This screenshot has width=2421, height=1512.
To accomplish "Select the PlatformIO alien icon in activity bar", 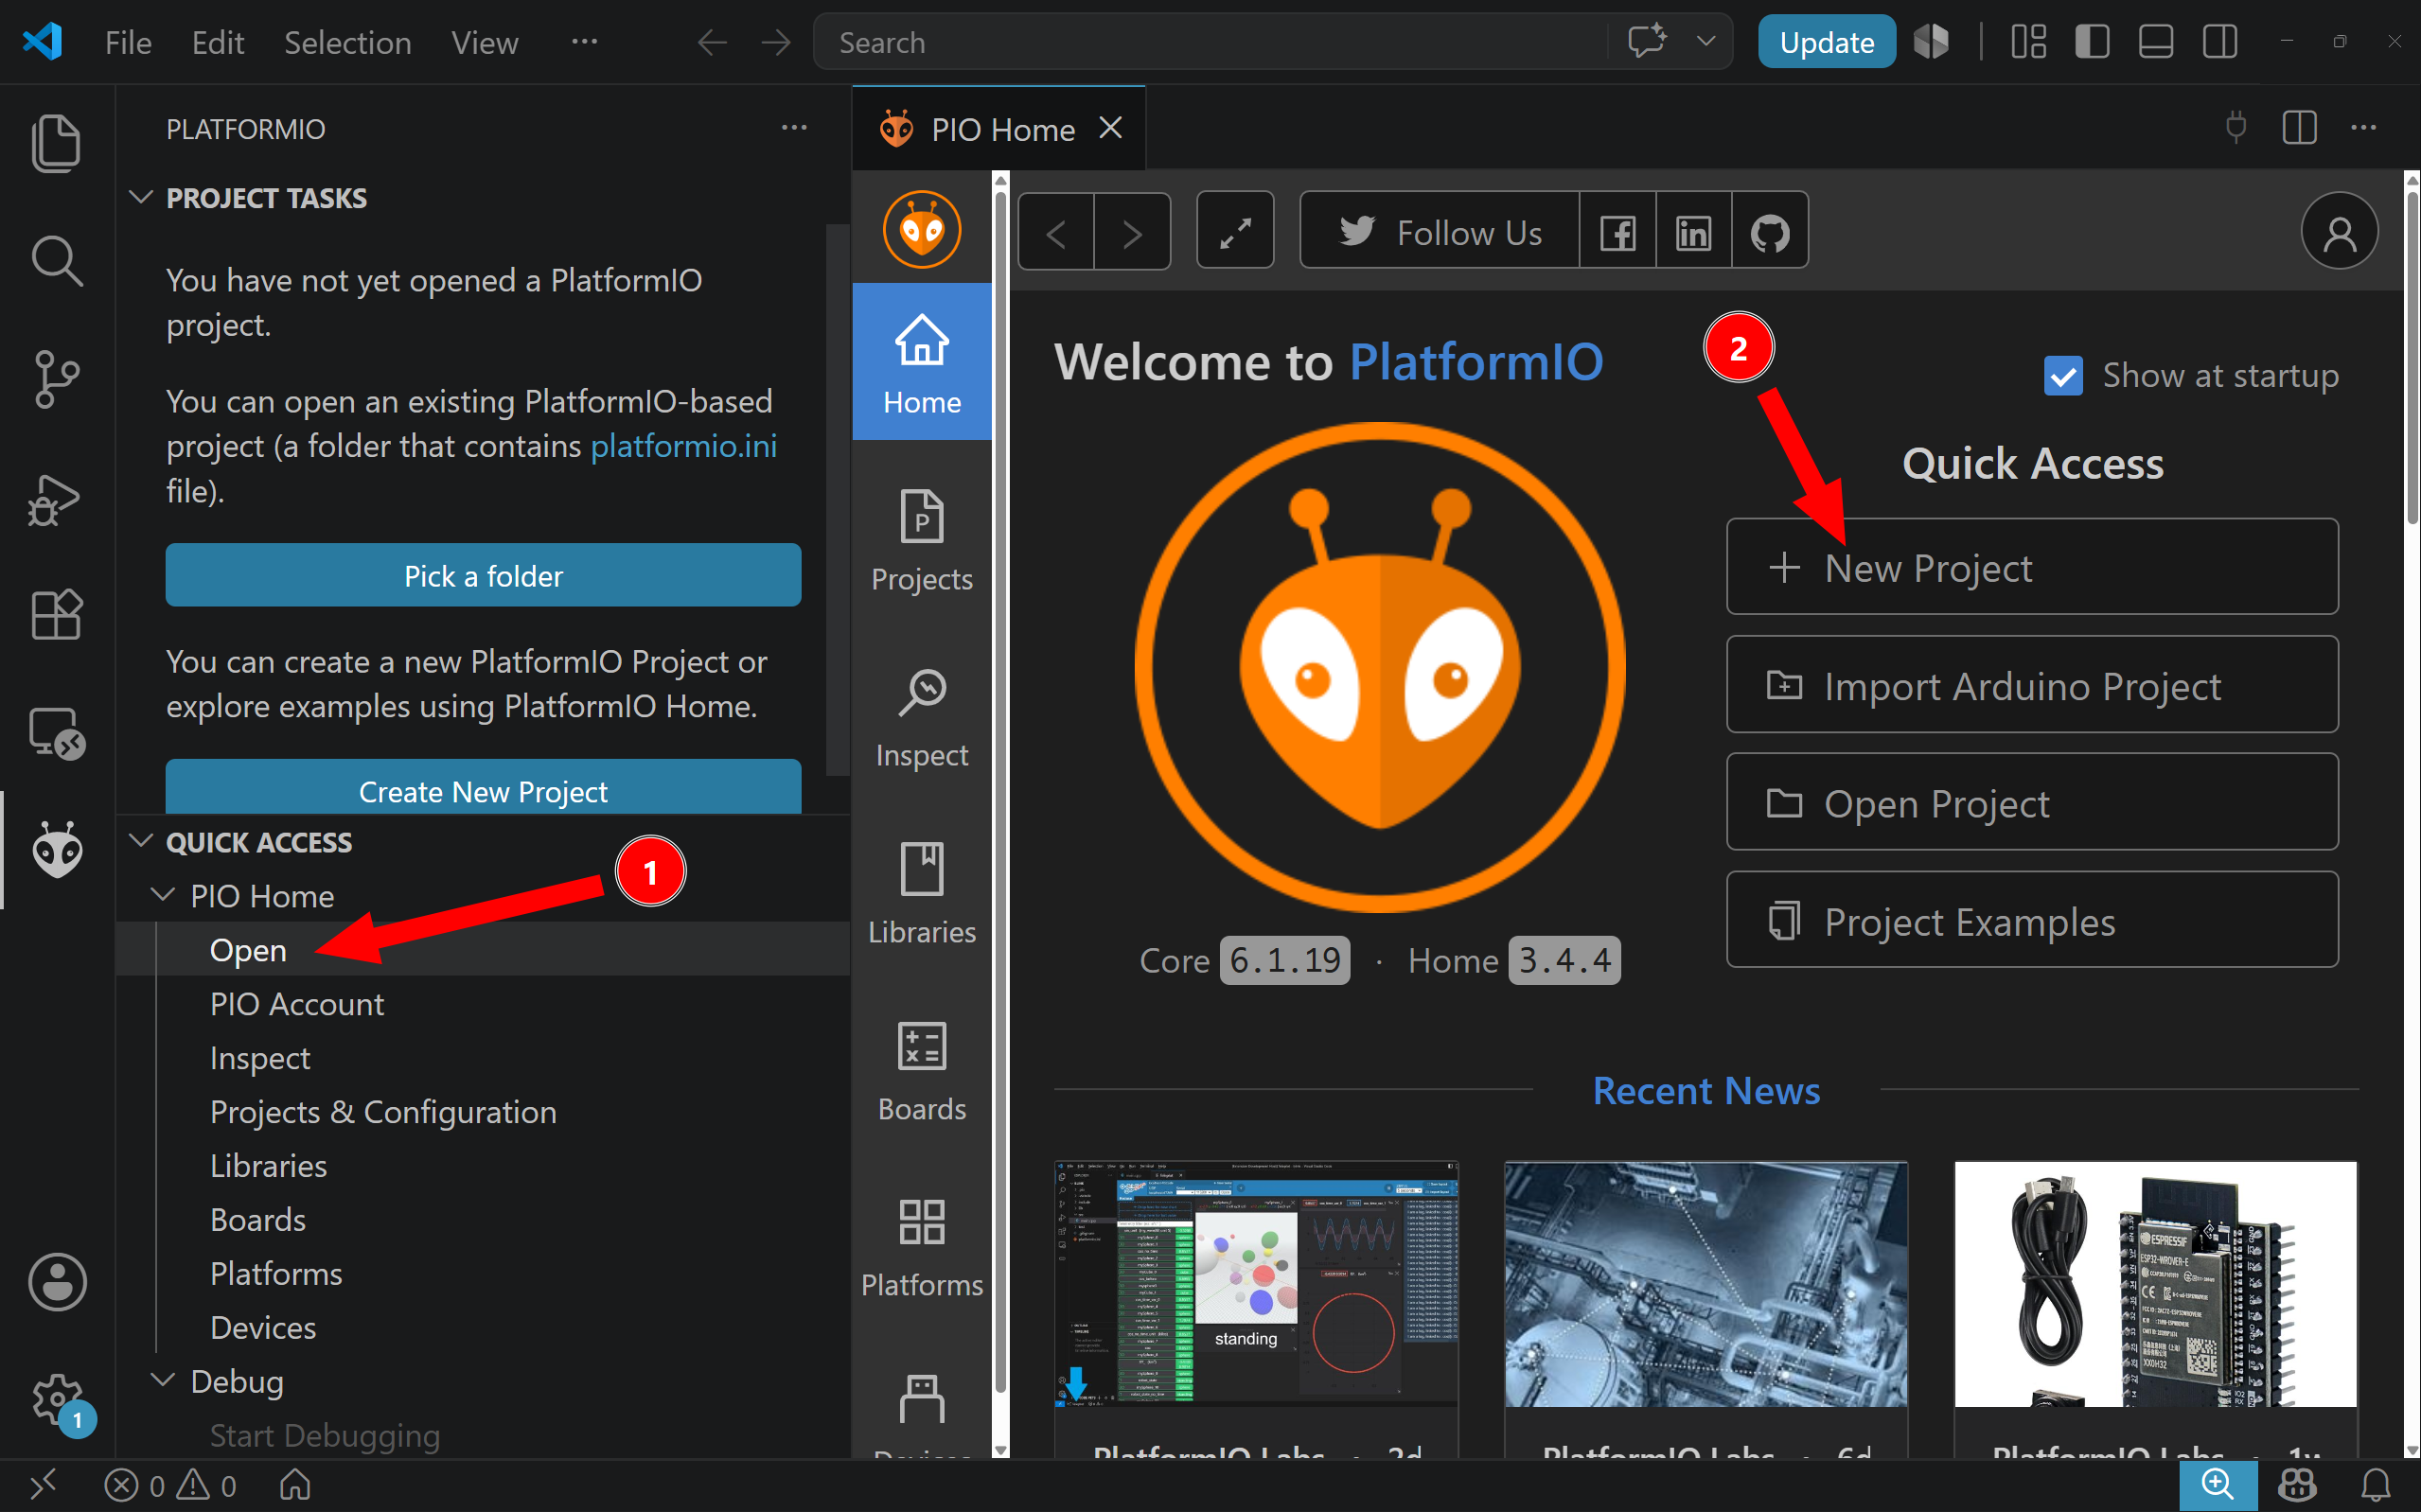I will coord(57,850).
